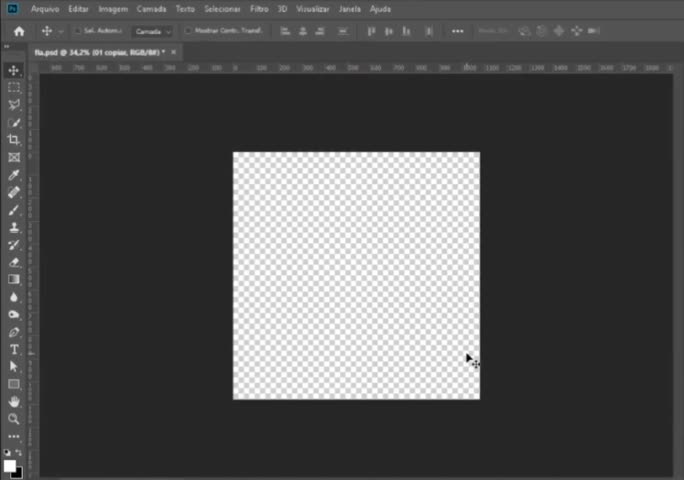Screen dimensions: 684x480
Task: Open the Janela menu
Action: click(x=349, y=9)
